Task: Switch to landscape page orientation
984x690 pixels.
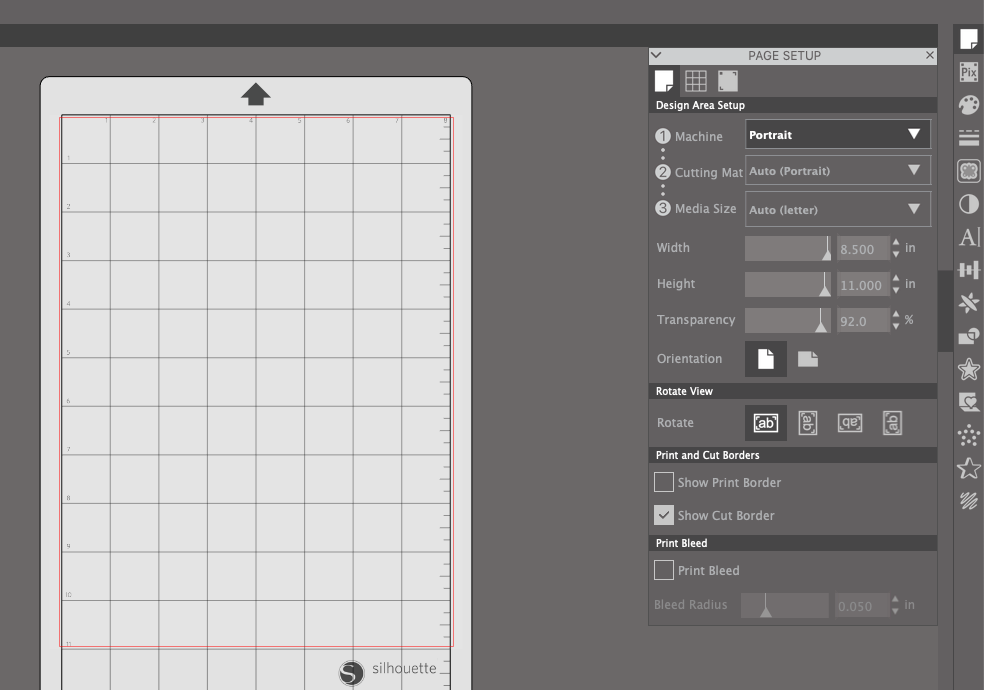Action: point(808,359)
